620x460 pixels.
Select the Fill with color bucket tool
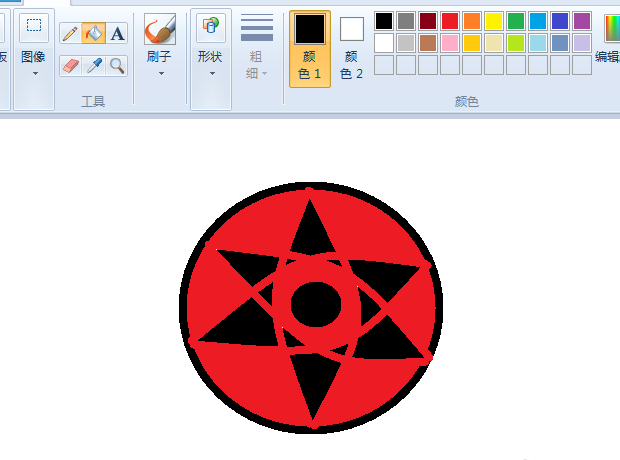(94, 33)
